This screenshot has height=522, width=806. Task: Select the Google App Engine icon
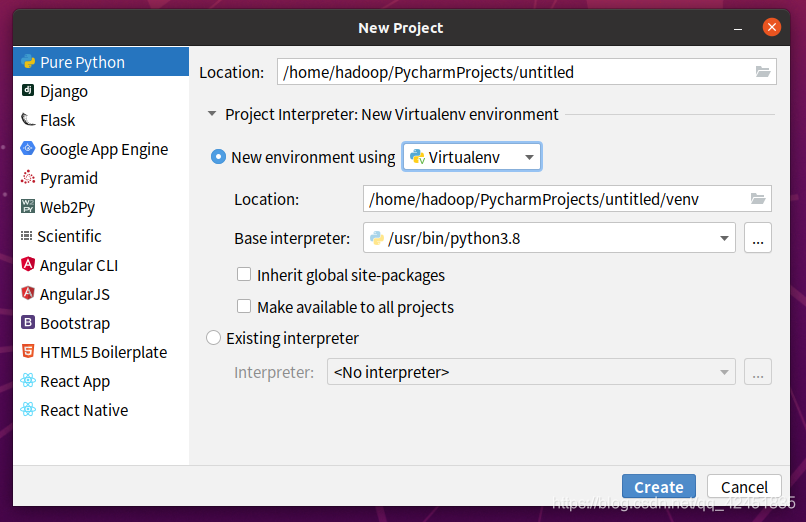click(x=28, y=148)
